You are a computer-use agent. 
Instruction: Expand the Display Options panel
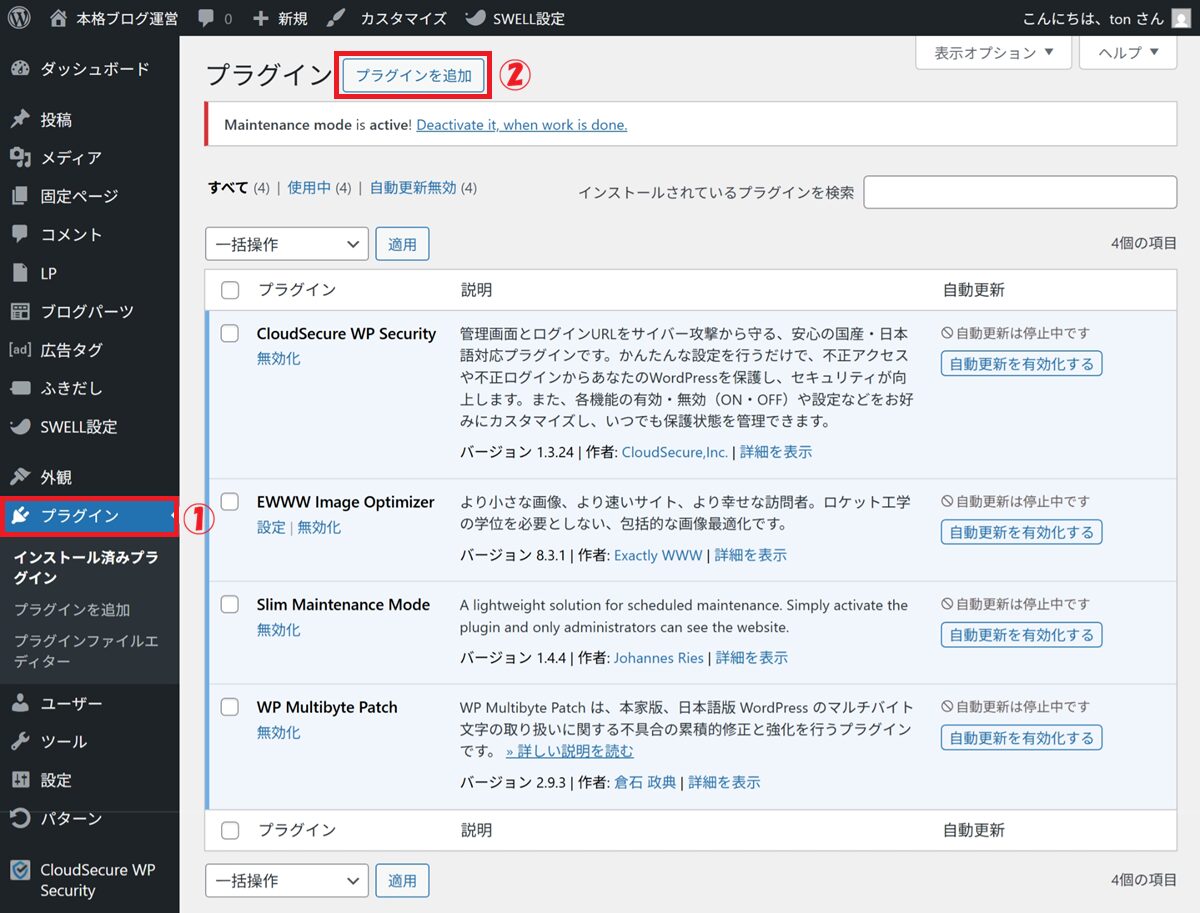993,53
